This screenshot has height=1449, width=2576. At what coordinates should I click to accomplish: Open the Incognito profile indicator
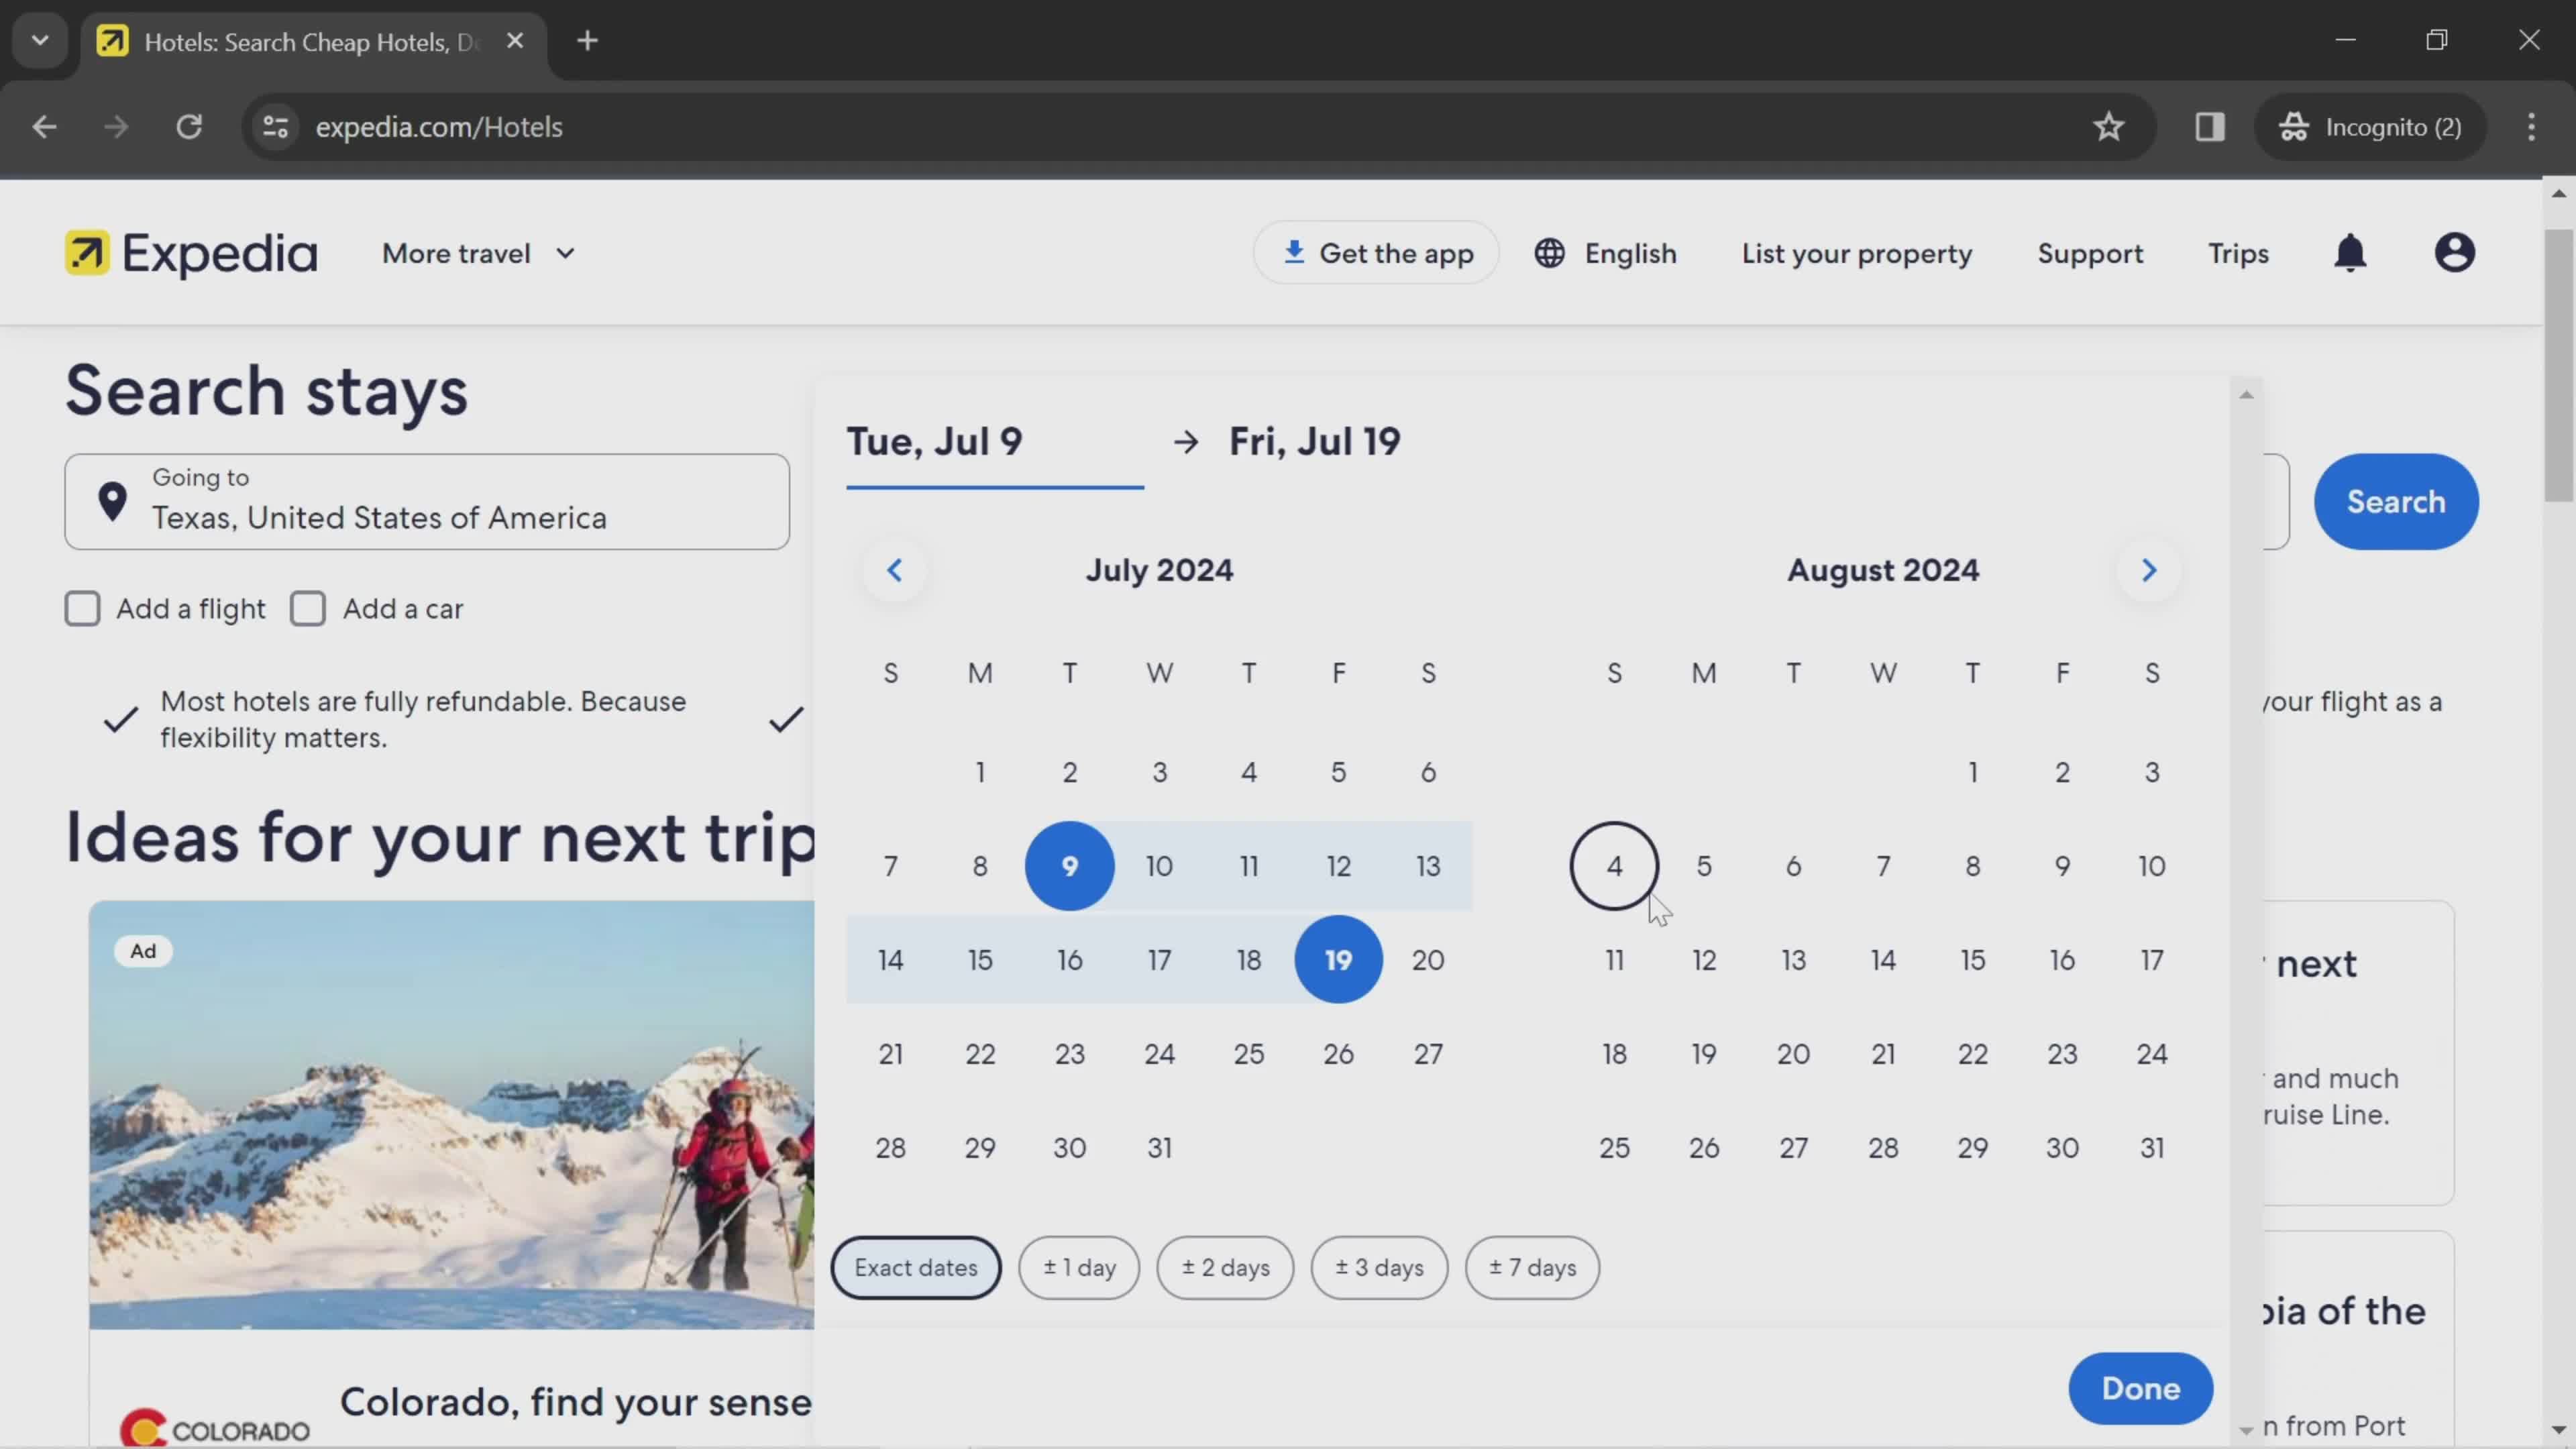(2370, 127)
